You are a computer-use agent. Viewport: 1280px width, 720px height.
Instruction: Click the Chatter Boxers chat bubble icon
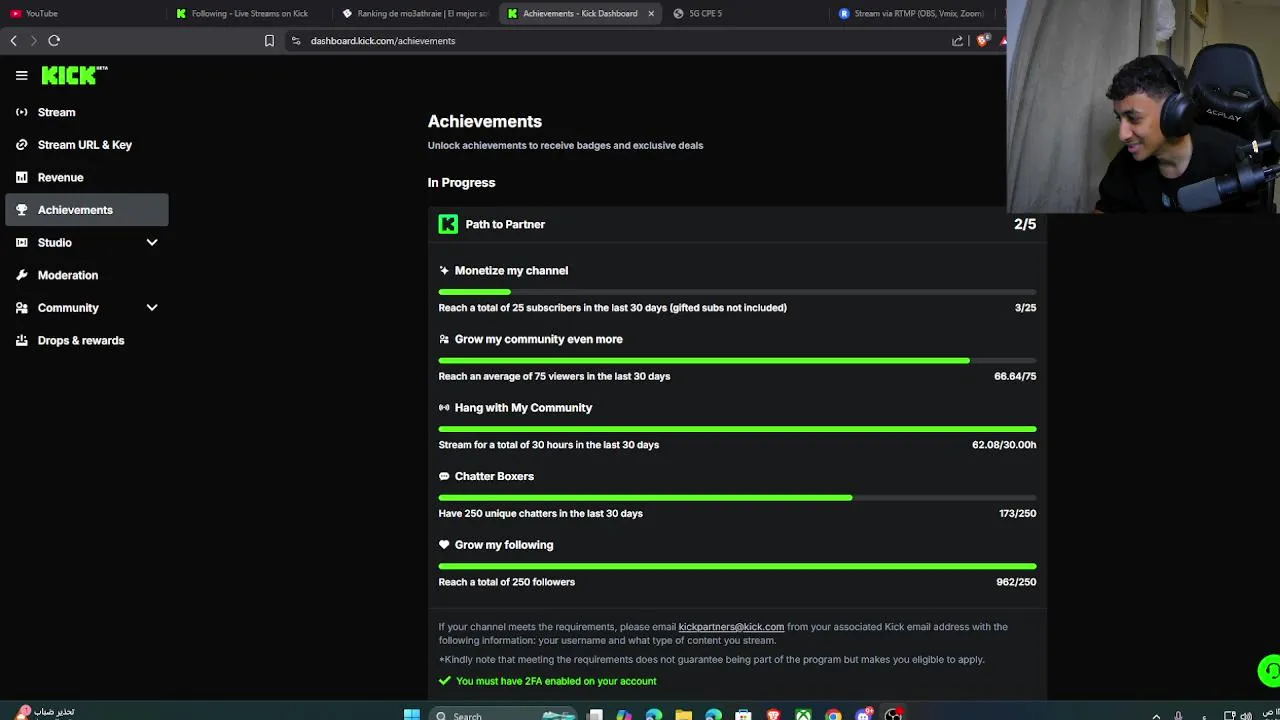(444, 476)
